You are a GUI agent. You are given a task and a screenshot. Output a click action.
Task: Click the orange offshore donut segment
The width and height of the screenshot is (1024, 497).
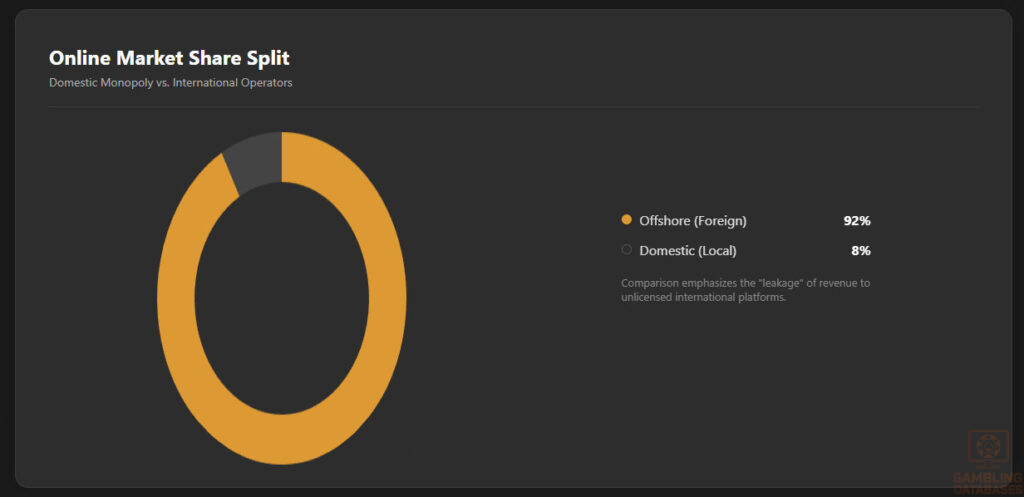coord(388,300)
